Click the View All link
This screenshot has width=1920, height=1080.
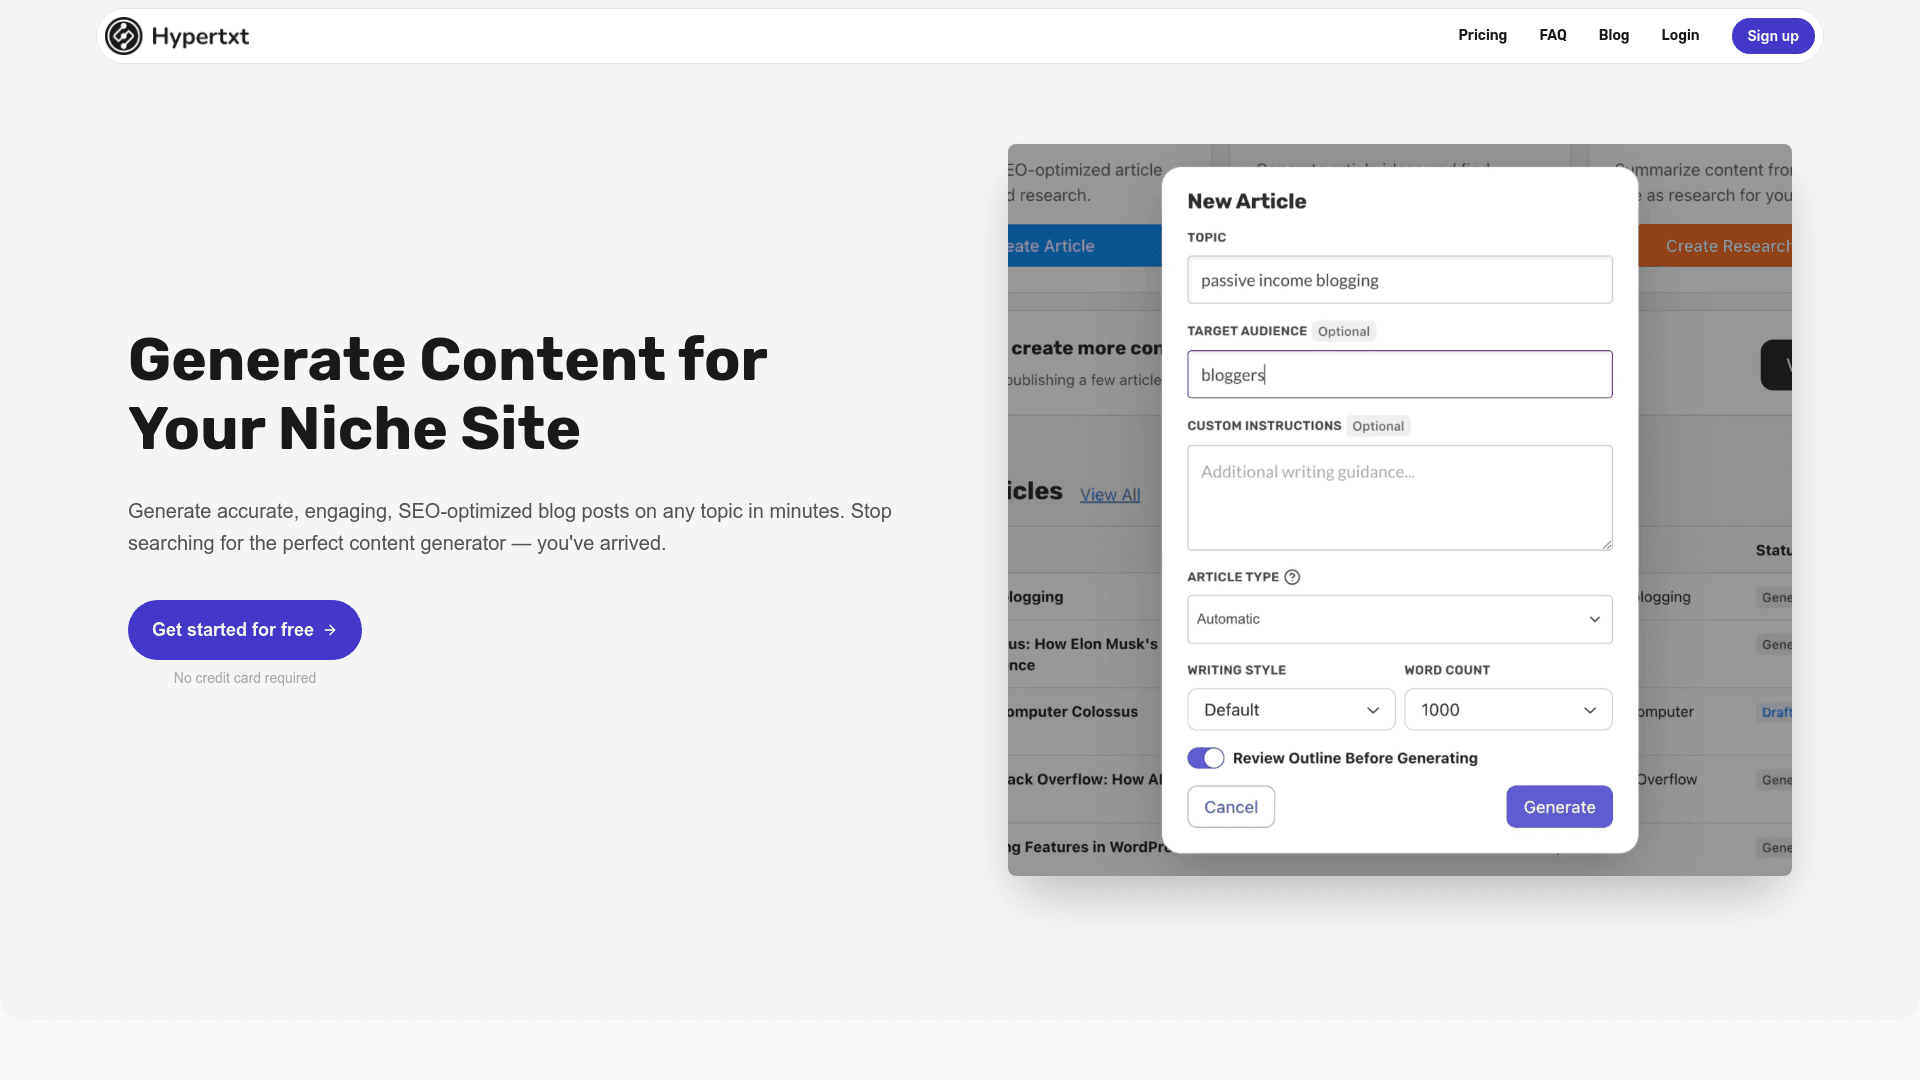pyautogui.click(x=1109, y=495)
